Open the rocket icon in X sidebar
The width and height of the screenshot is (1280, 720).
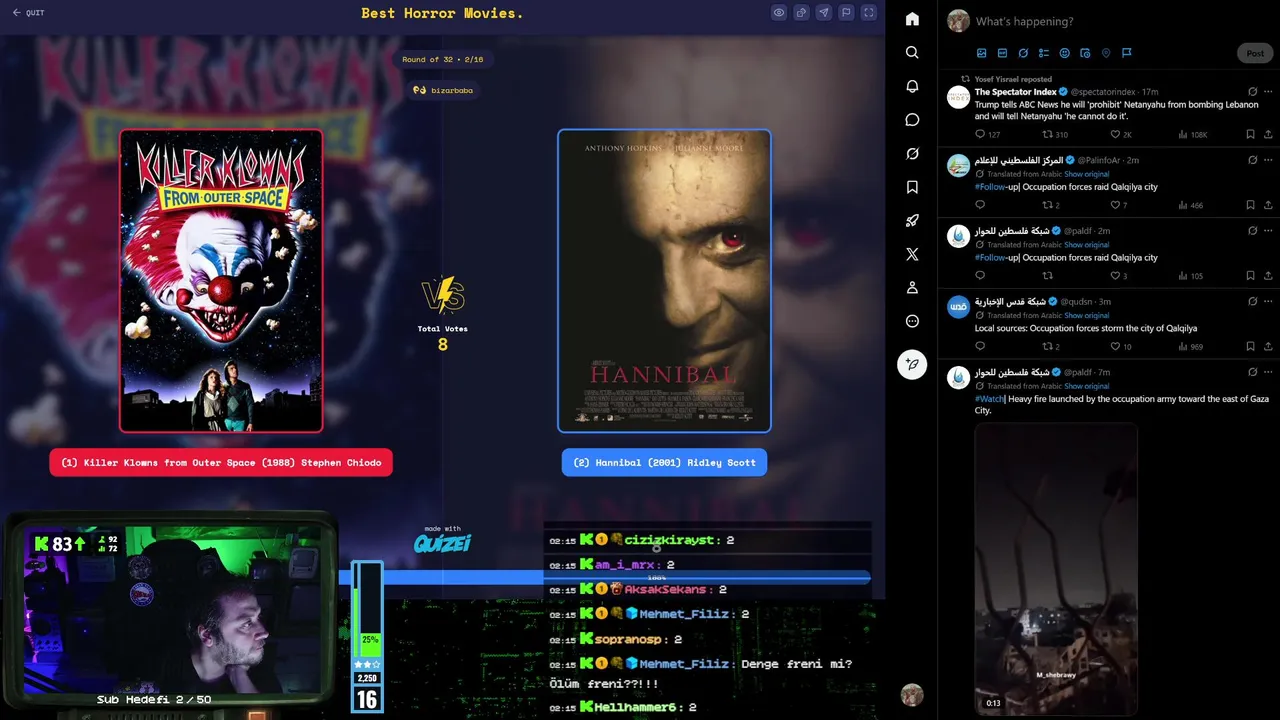912,221
